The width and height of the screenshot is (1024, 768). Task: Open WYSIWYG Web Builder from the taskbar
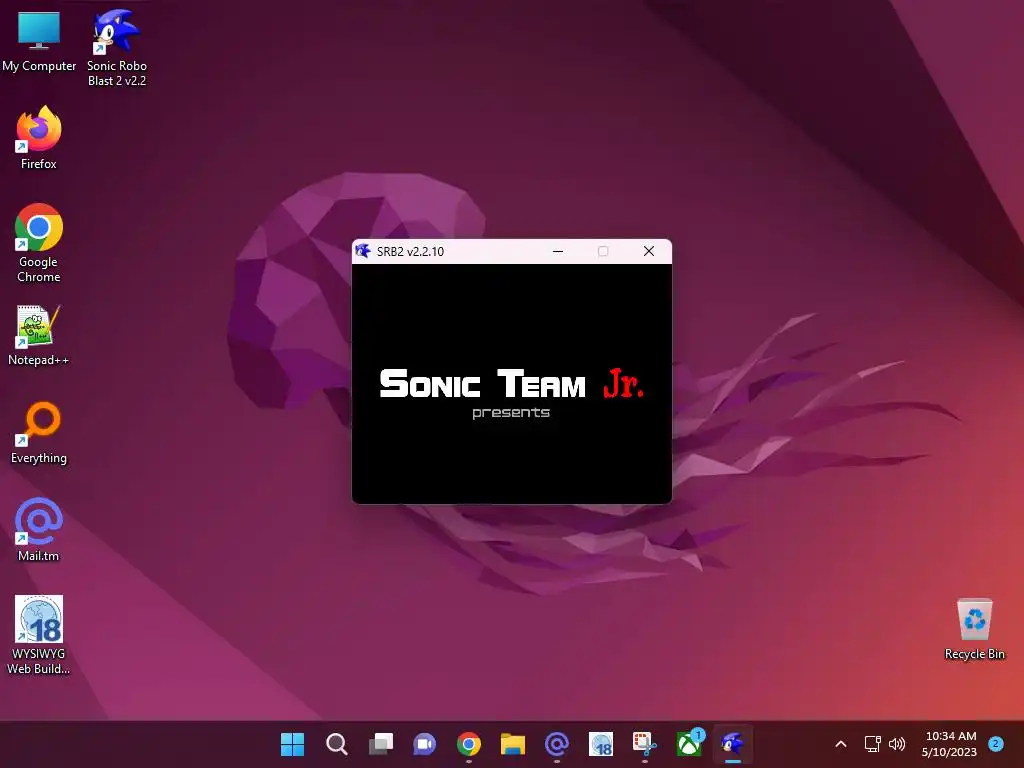[601, 744]
